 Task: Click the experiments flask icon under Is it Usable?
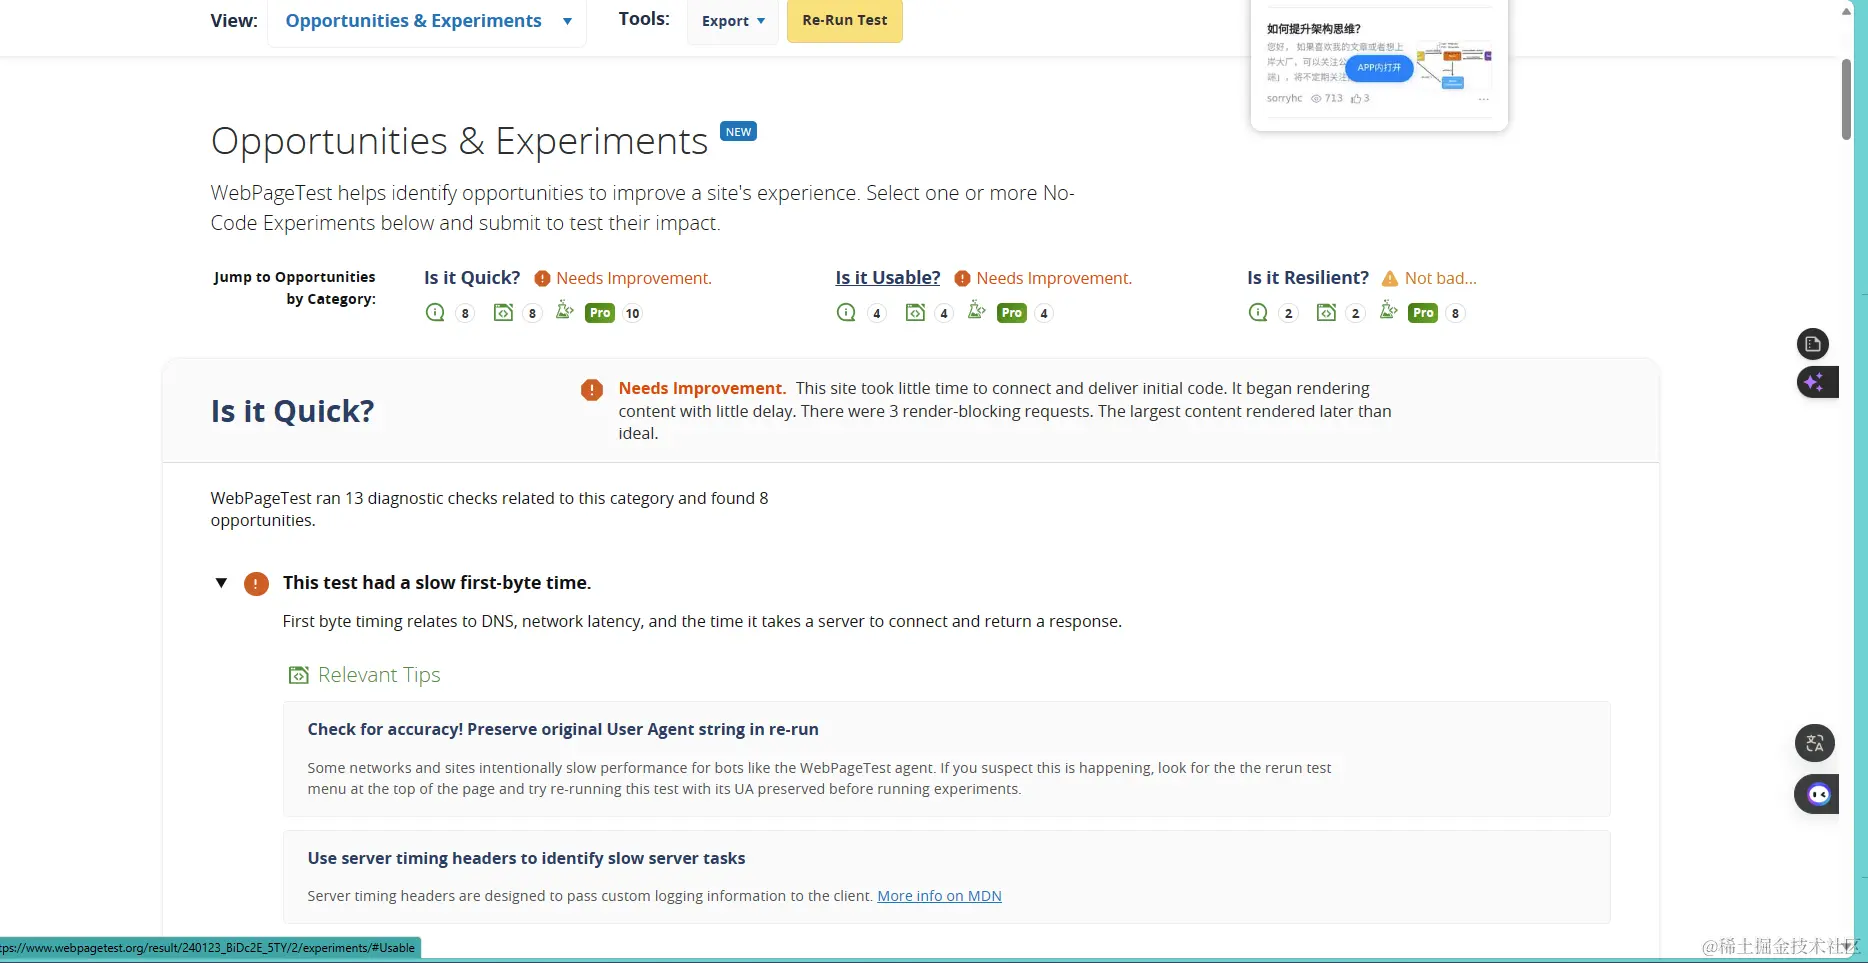point(977,311)
